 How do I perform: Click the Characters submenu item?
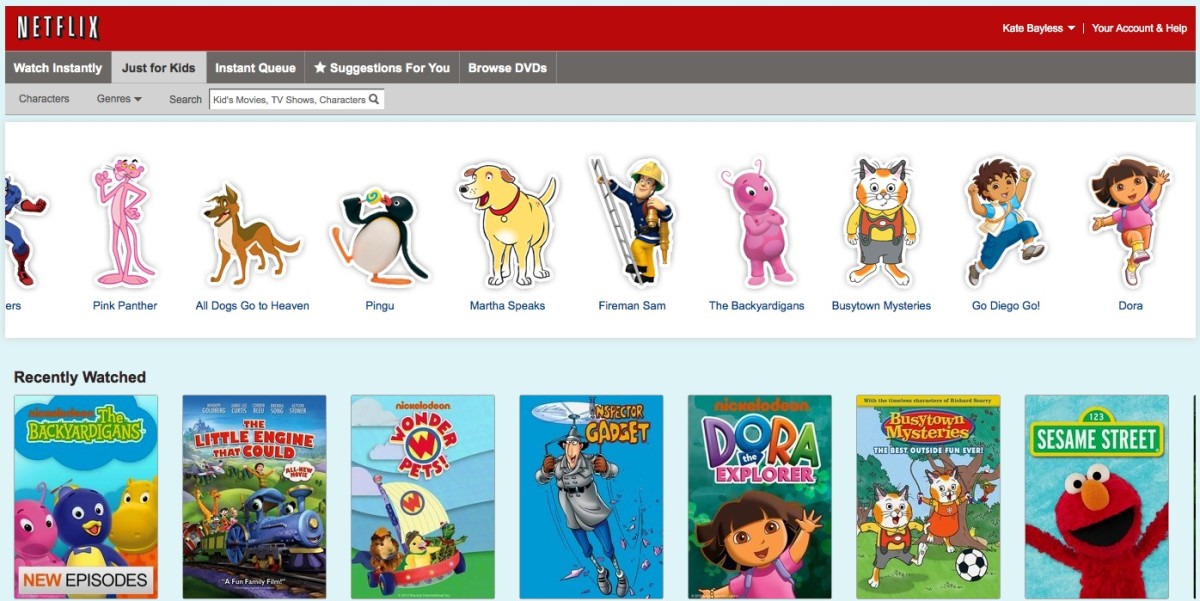point(44,99)
